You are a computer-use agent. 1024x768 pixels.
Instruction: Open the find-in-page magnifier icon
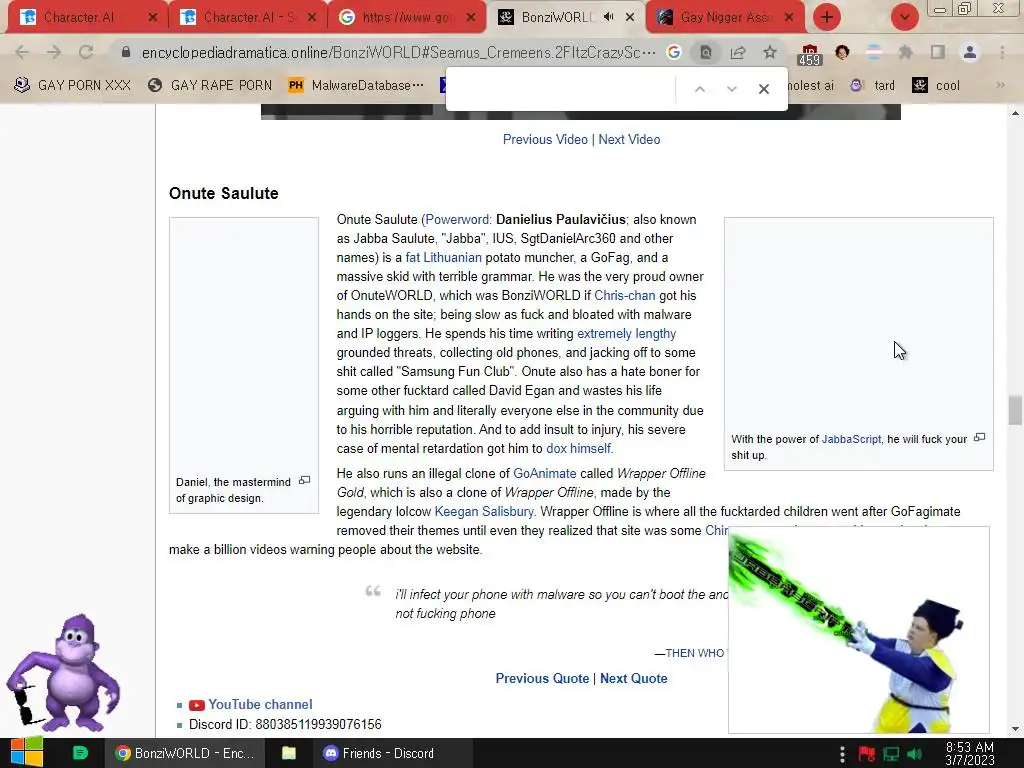pos(706,52)
